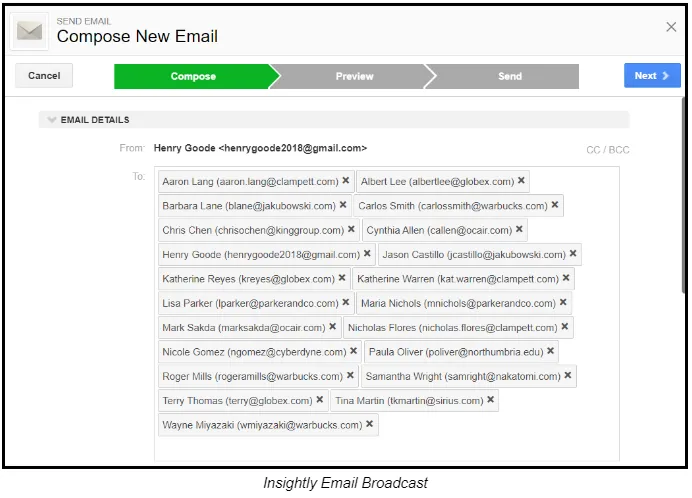Select the Compose step

[x=193, y=76]
